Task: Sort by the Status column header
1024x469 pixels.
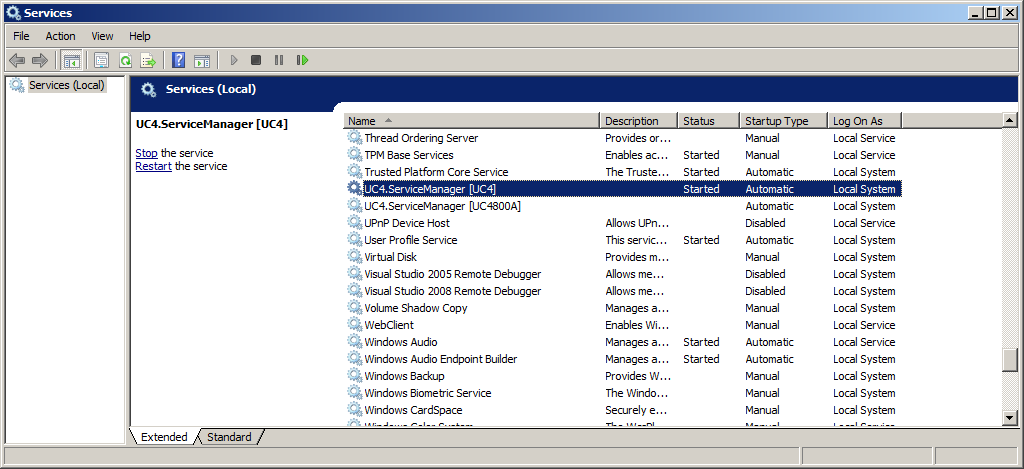Action: click(x=709, y=121)
